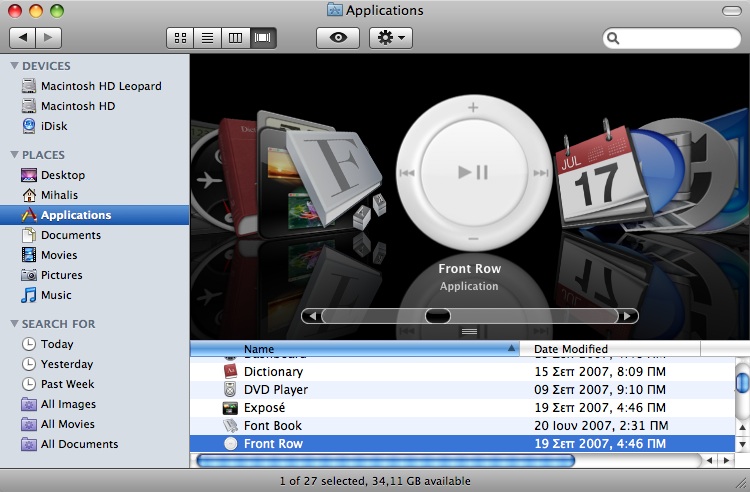The width and height of the screenshot is (750, 492).
Task: Click the DVD Player list icon
Action: 230,390
